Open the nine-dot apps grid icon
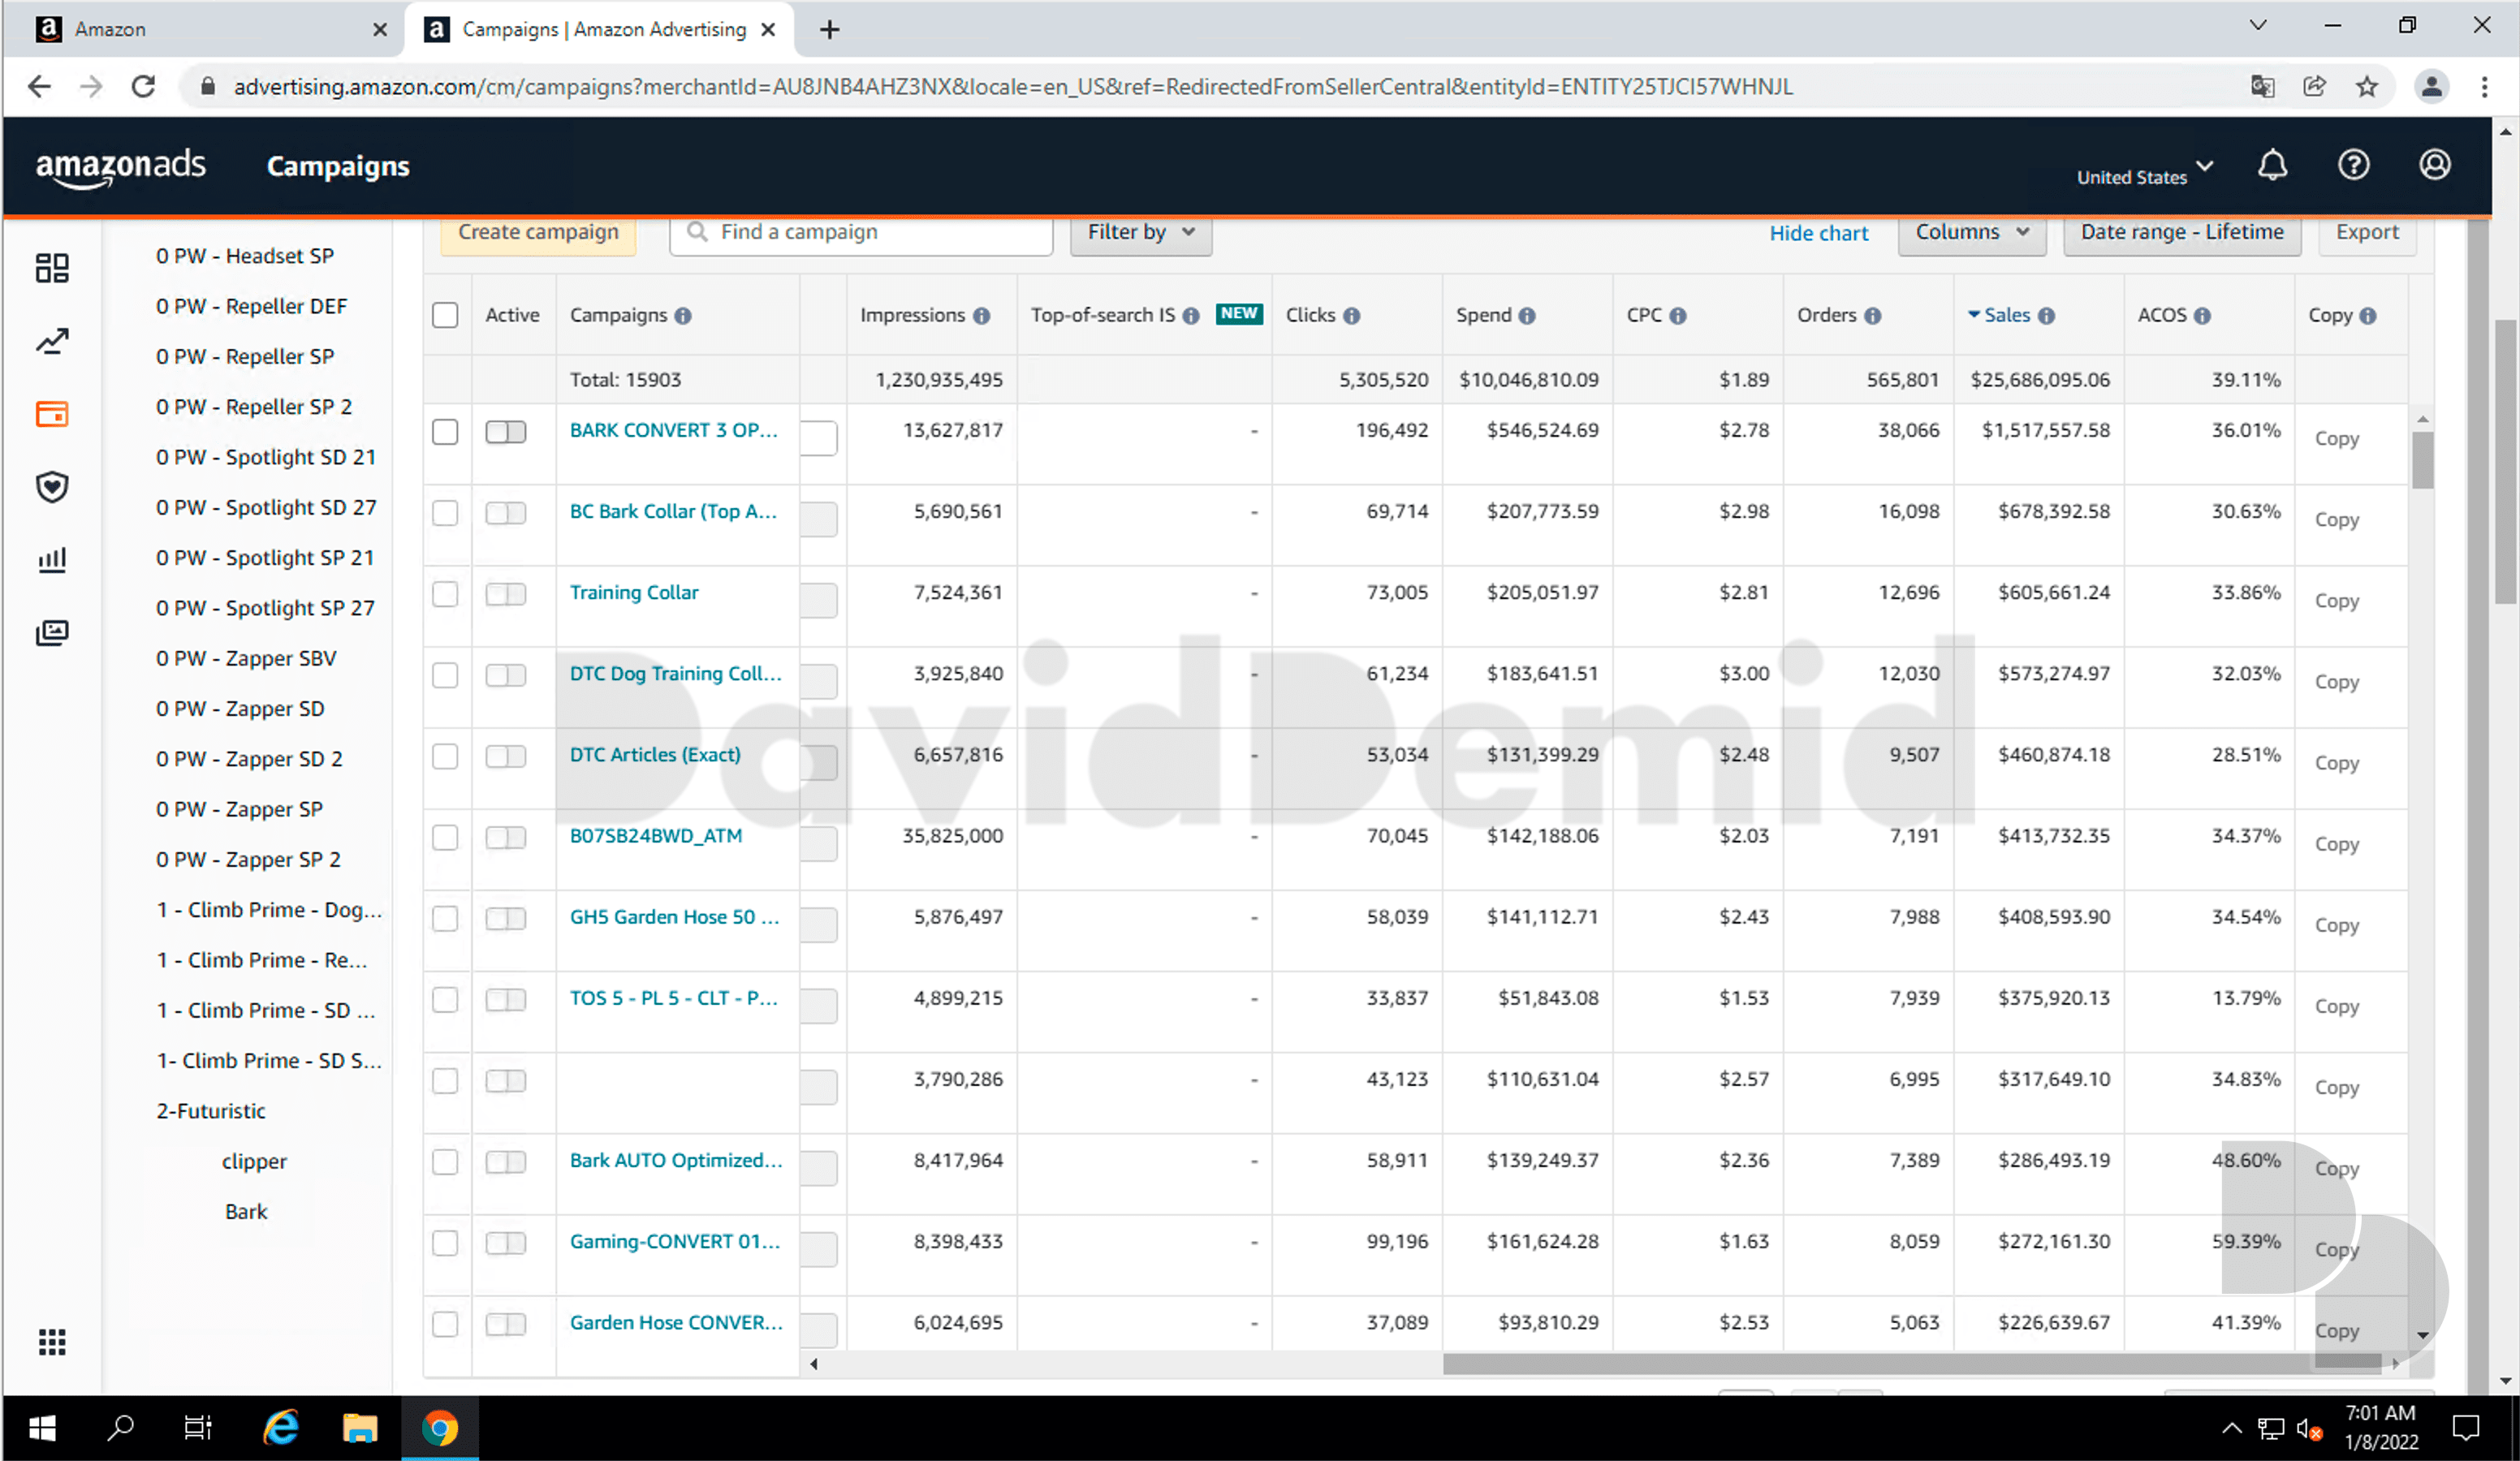The image size is (2520, 1461). (52, 1342)
